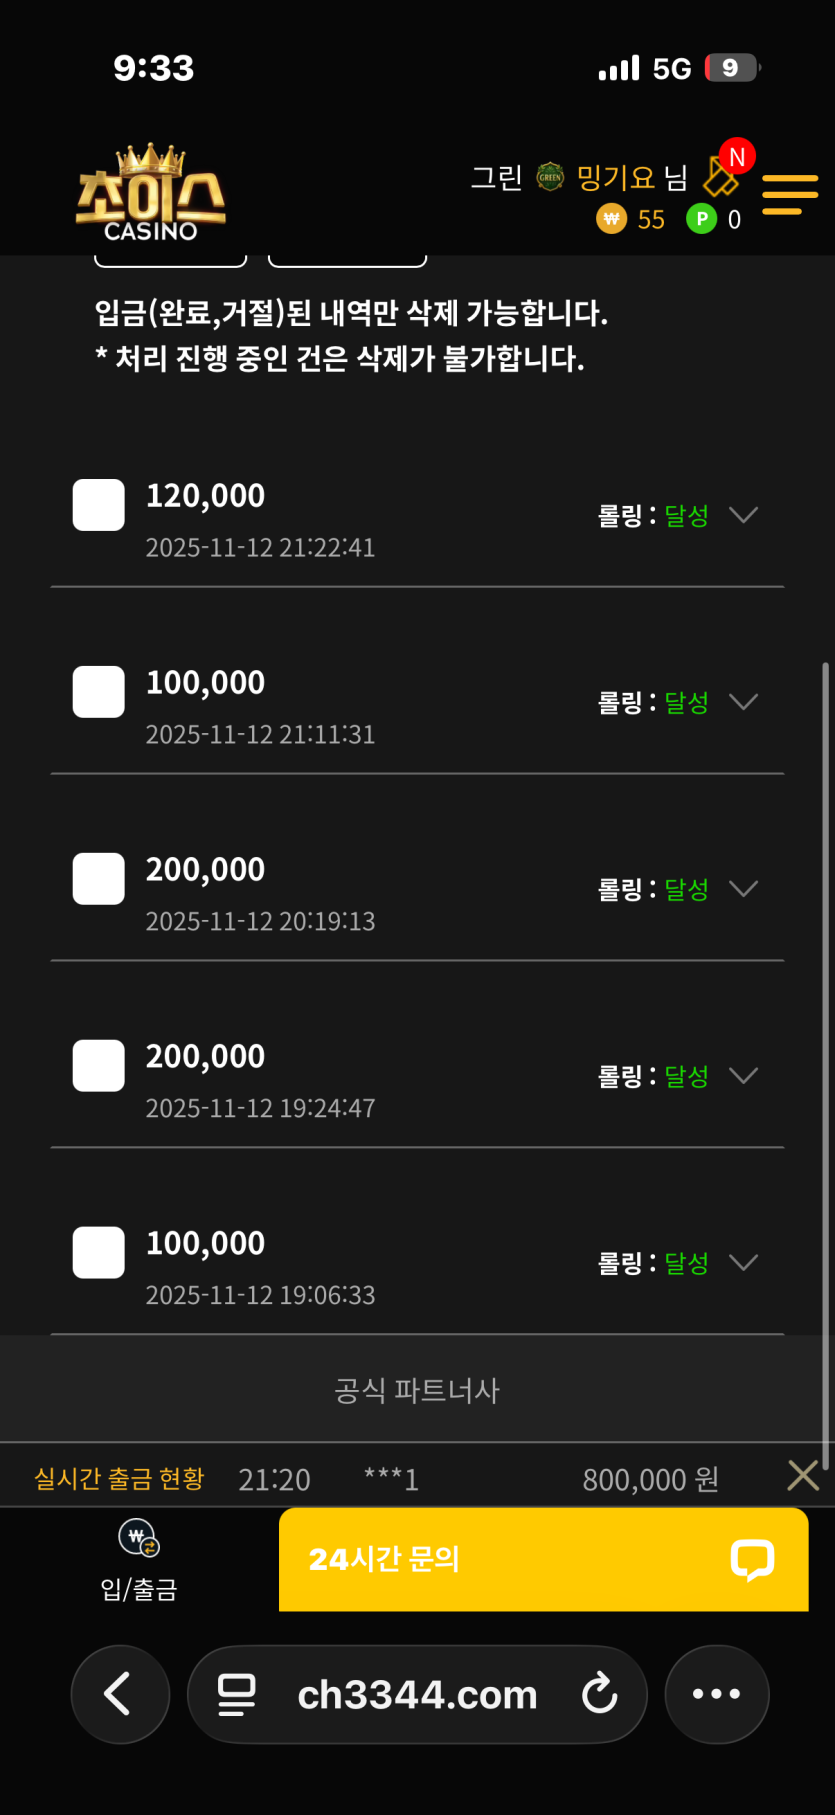Reload the page in browser
This screenshot has width=835, height=1815.
tap(599, 1693)
